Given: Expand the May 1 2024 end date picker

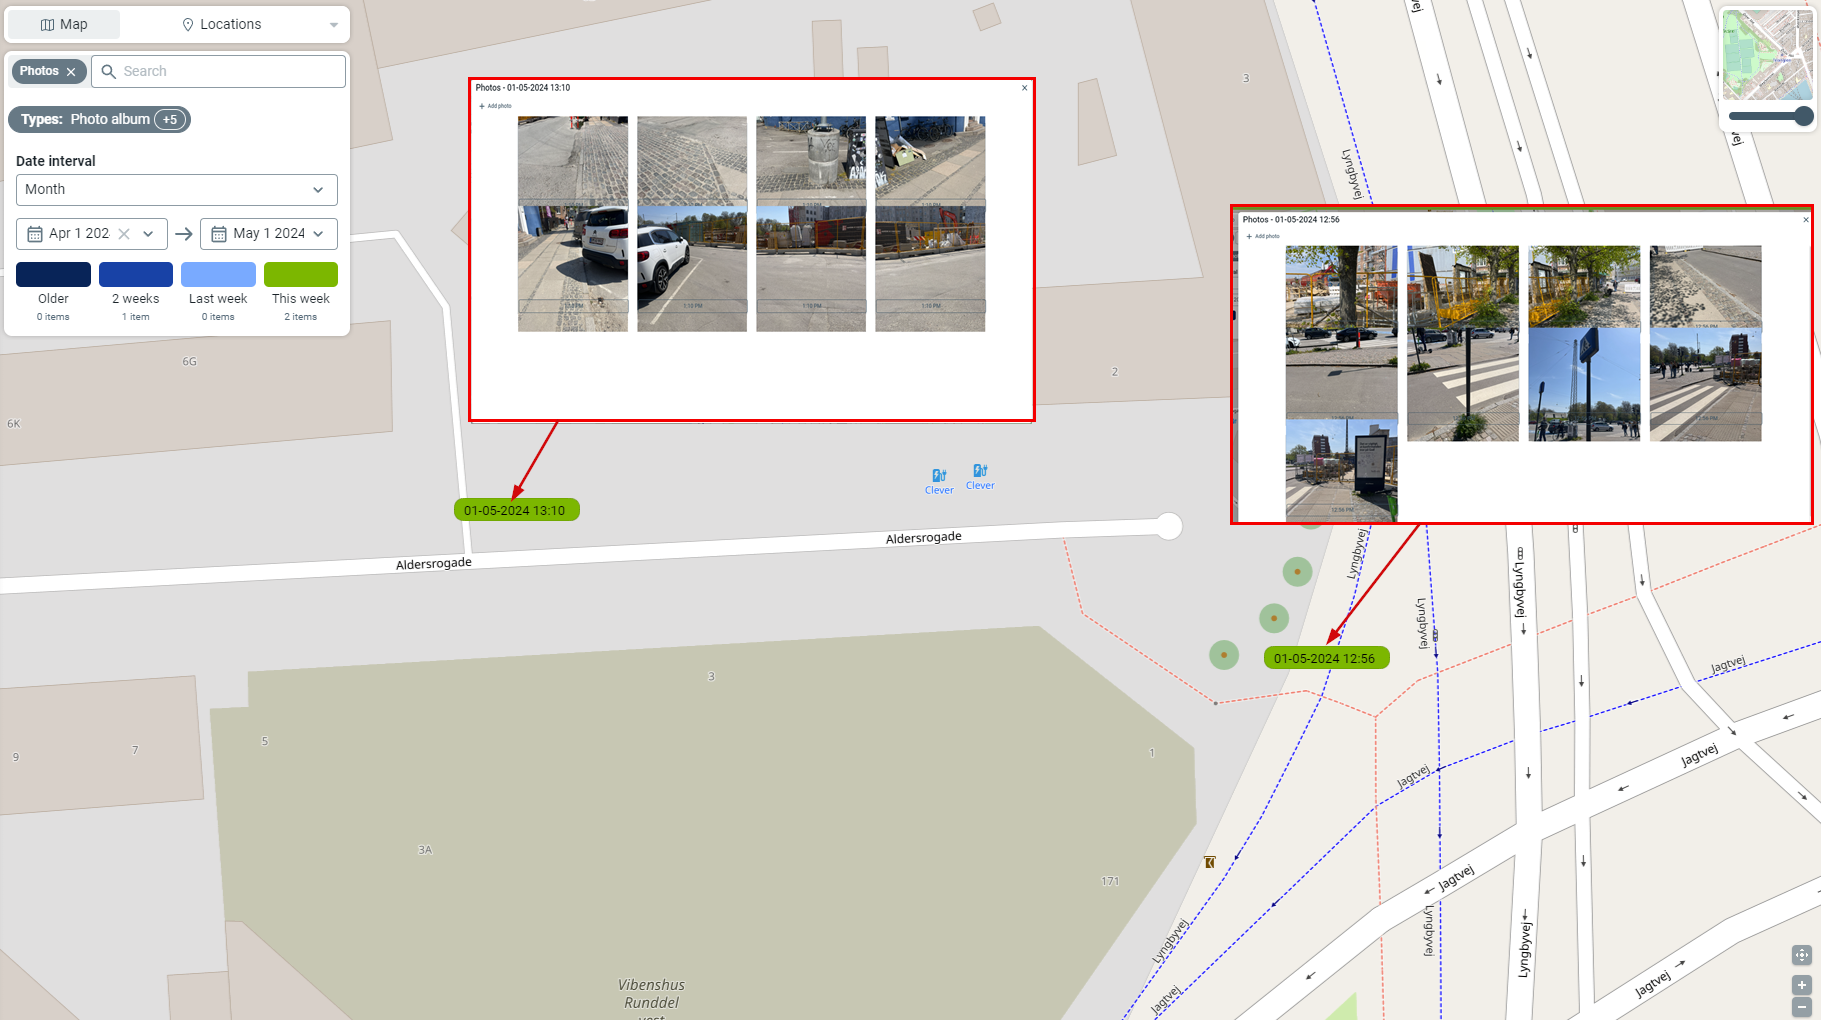Looking at the screenshot, I should [x=269, y=234].
